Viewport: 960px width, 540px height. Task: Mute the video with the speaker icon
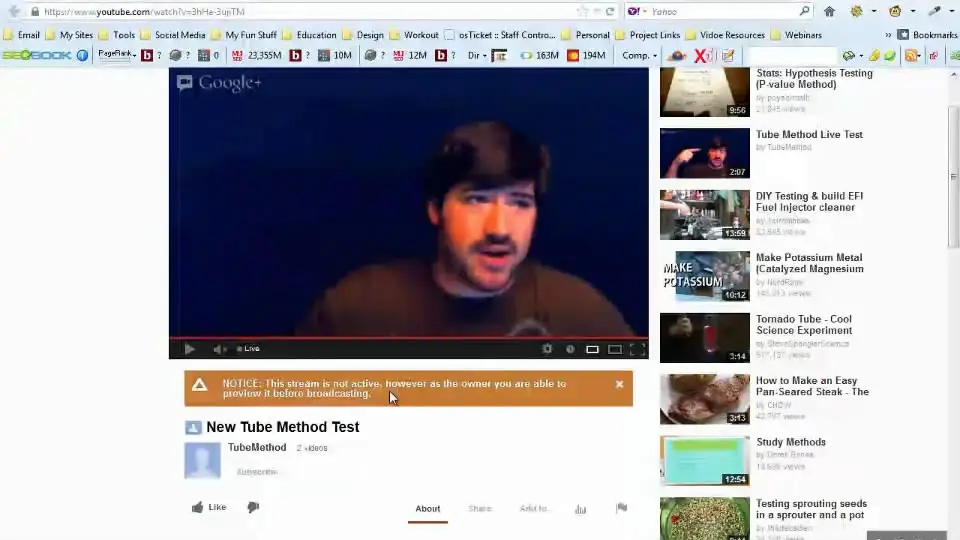pos(217,349)
